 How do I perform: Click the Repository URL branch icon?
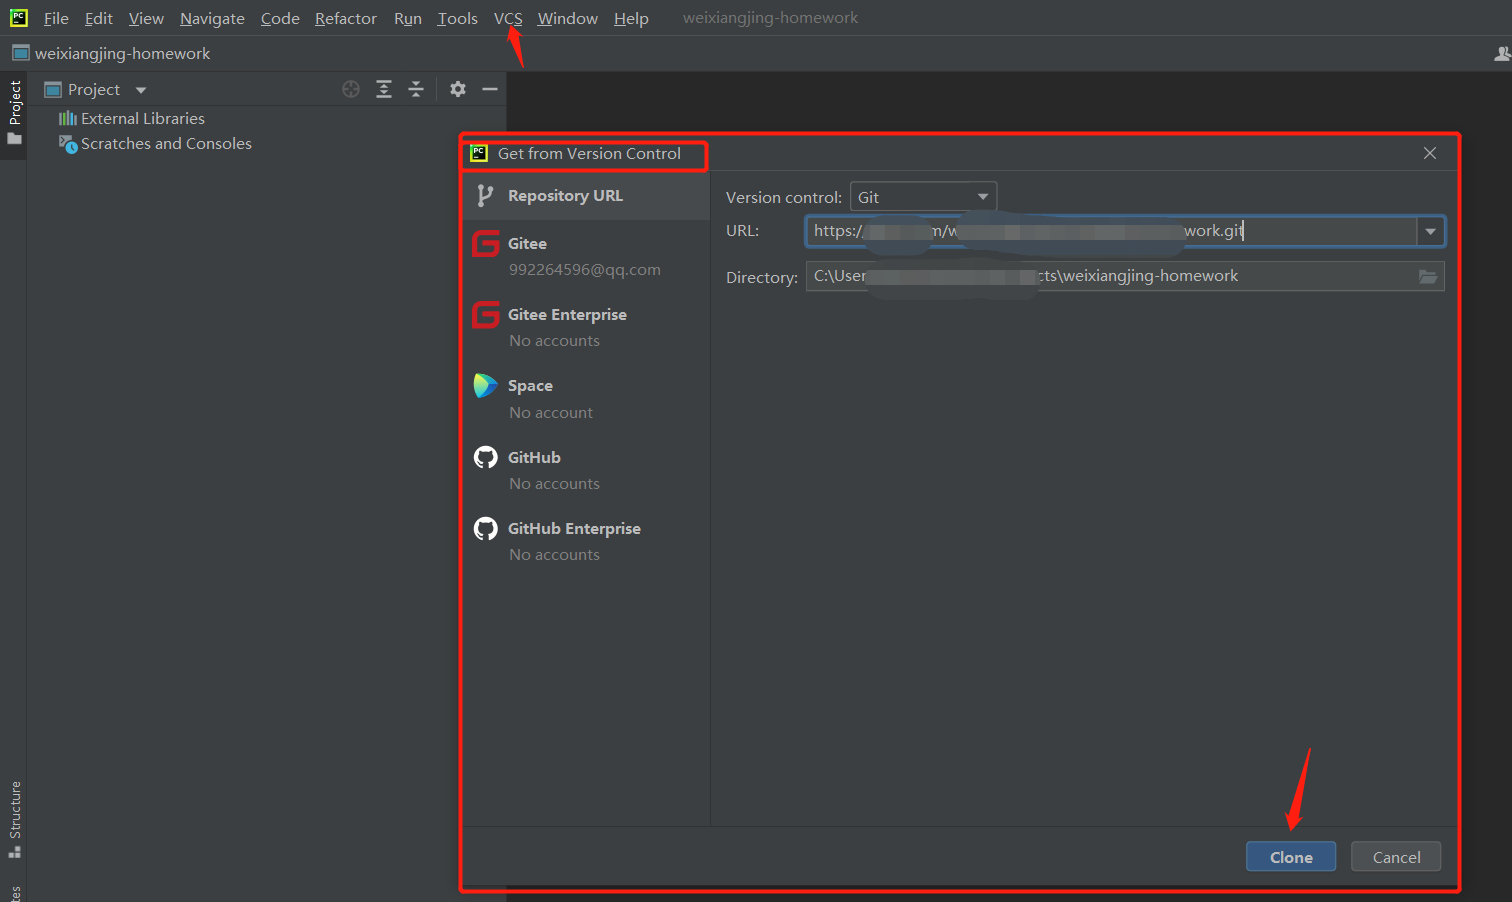(x=485, y=196)
